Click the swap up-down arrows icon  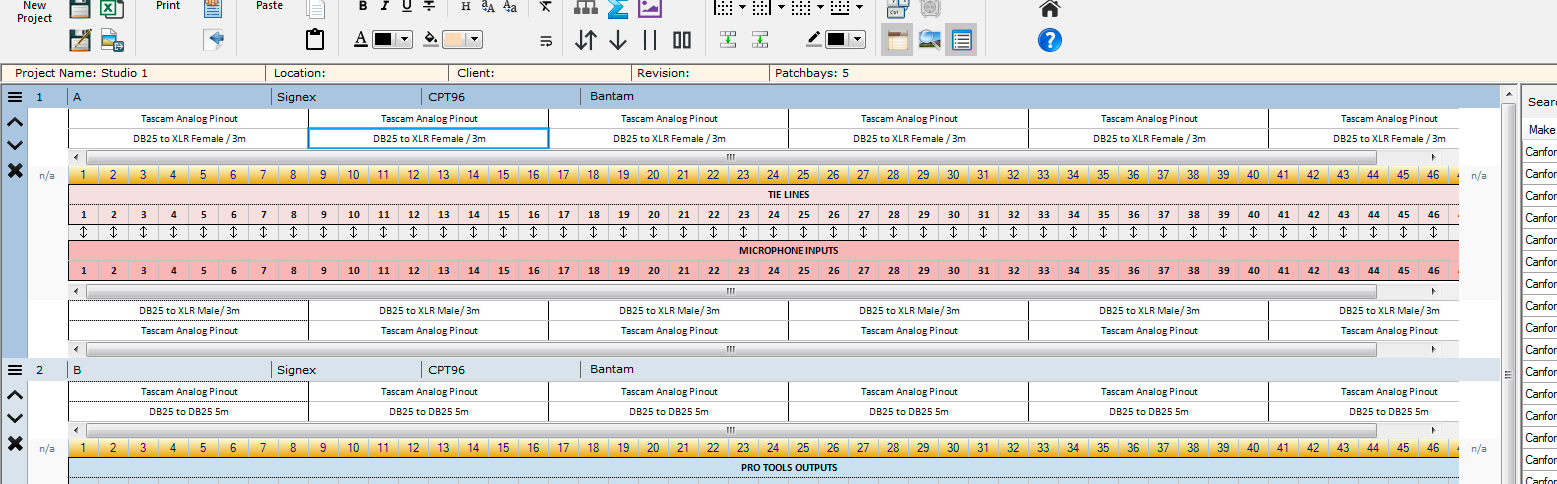click(x=586, y=40)
